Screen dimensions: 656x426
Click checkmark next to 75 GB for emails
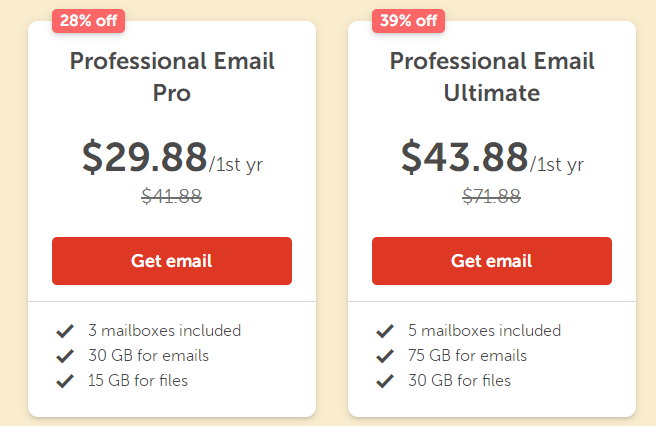click(385, 356)
